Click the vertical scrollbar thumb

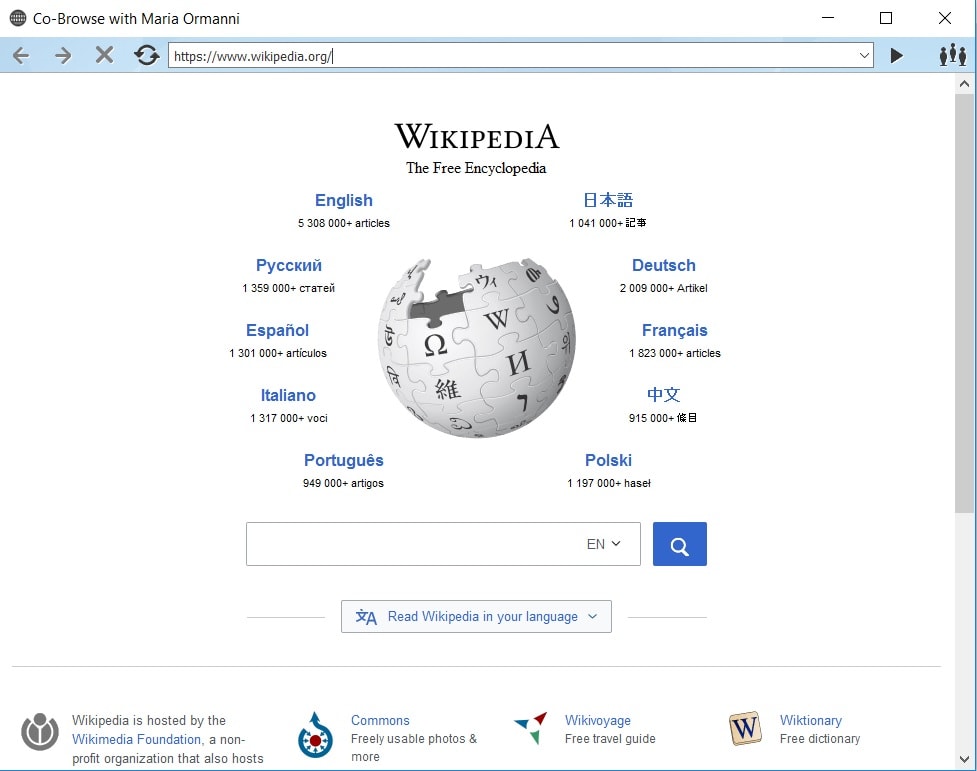(x=965, y=303)
